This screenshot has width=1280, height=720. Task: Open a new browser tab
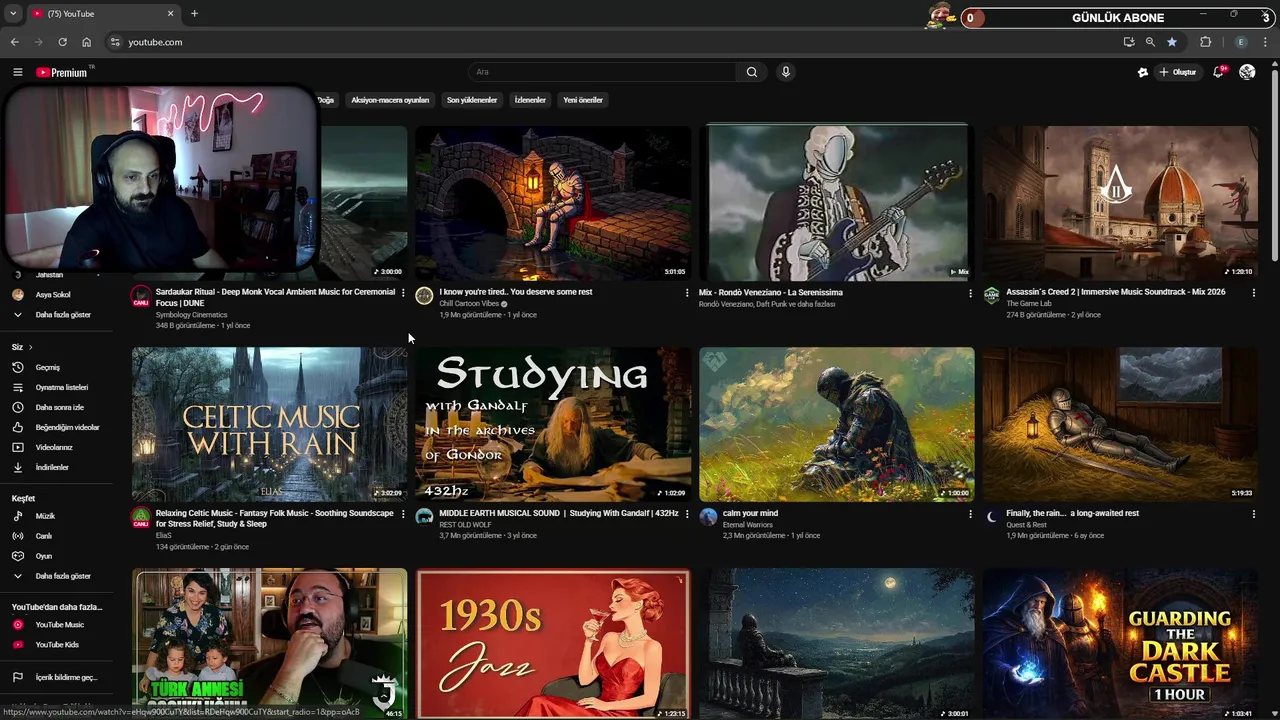(x=194, y=14)
